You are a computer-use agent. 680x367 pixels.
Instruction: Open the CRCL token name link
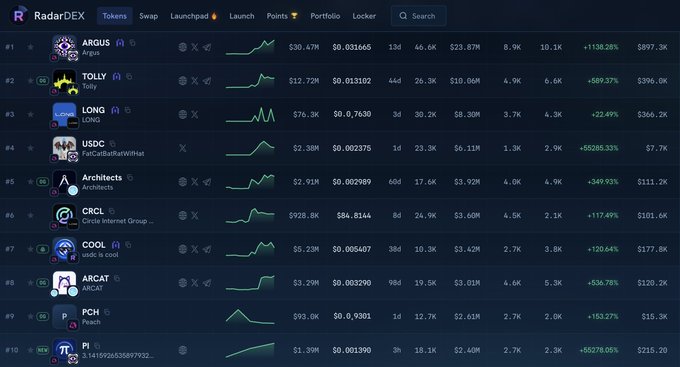[x=93, y=211]
